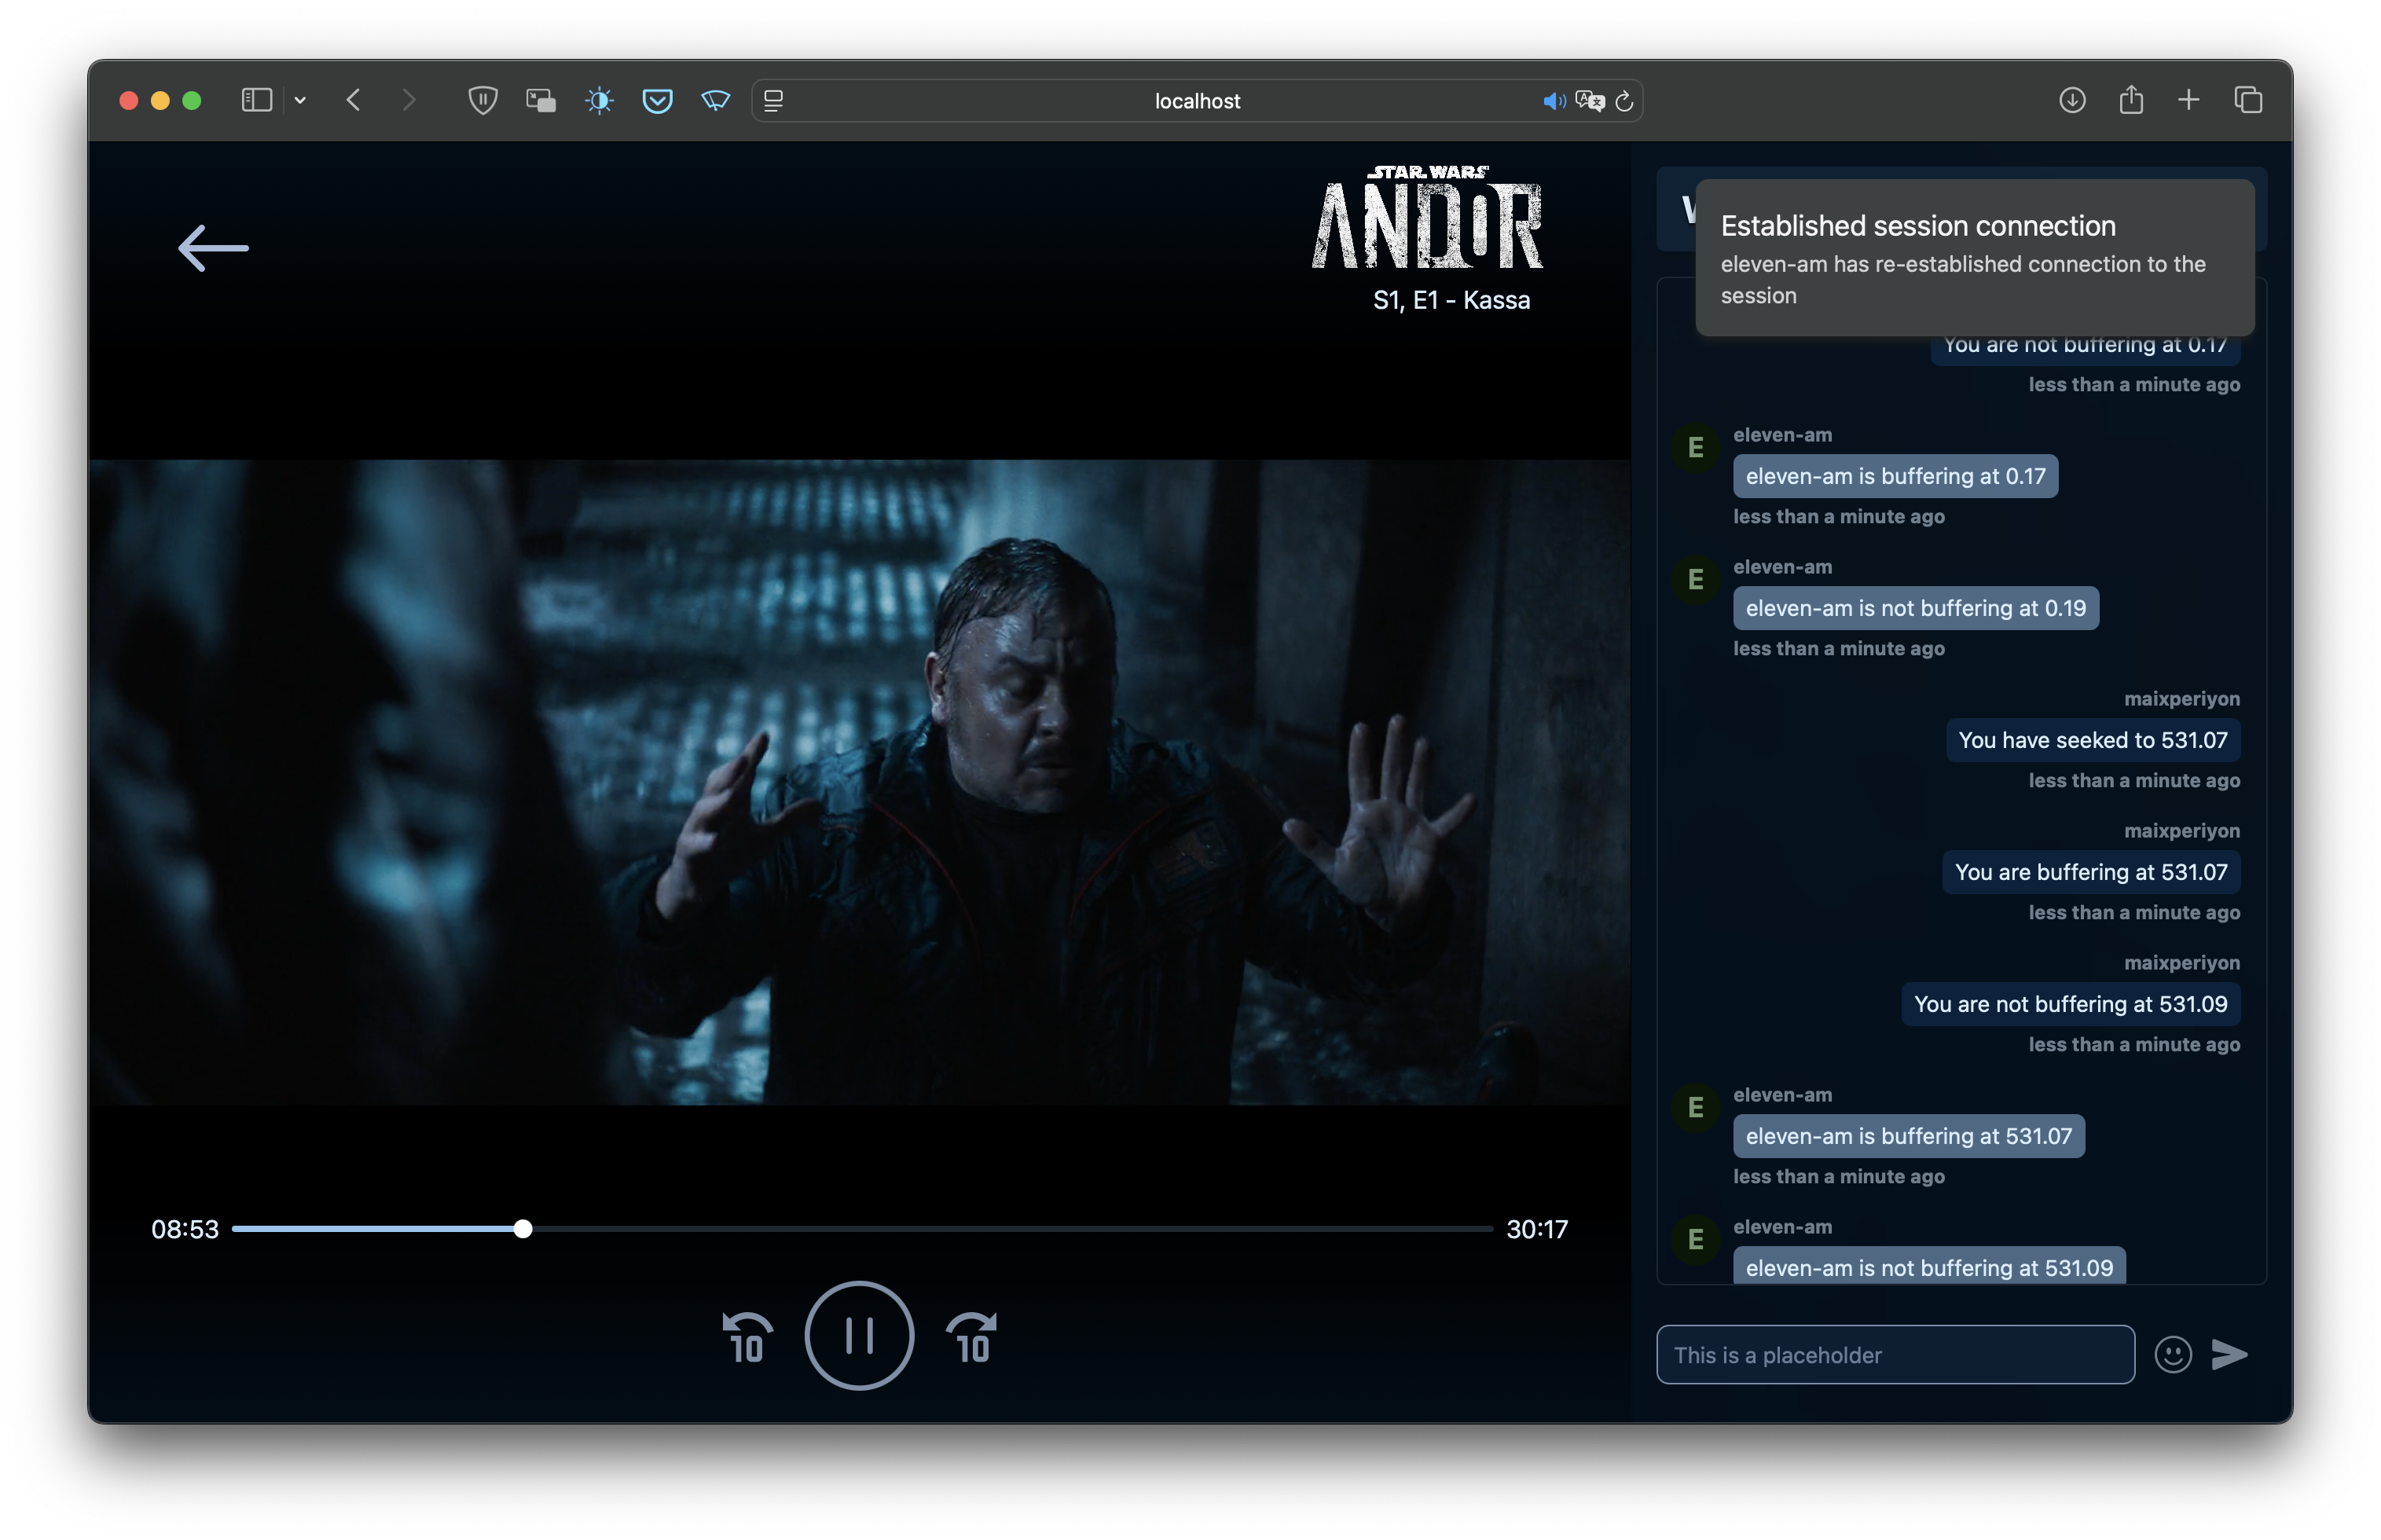Click the video frame
Screen dimensions: 2381x1540
(x=859, y=782)
